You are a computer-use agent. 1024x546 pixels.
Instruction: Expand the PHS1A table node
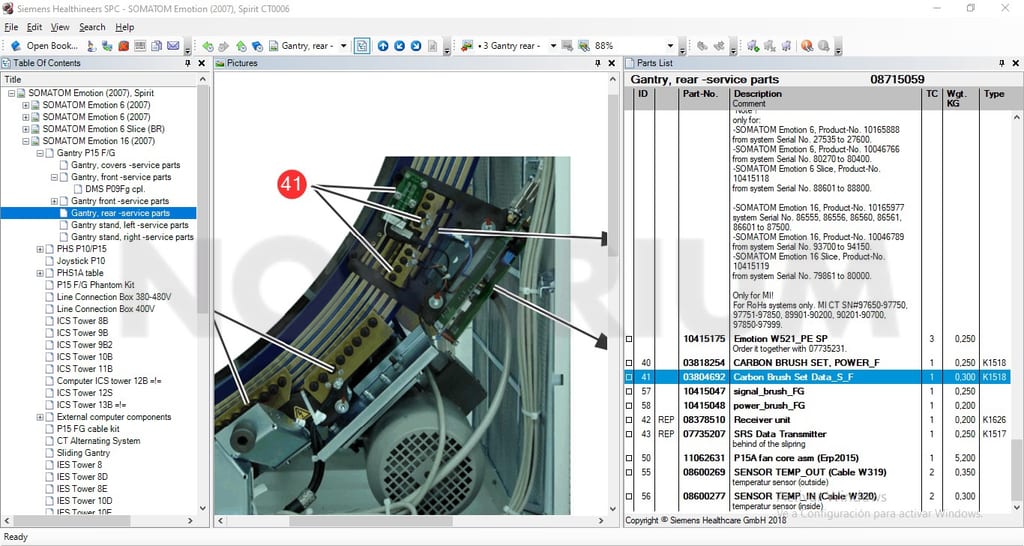[40, 273]
